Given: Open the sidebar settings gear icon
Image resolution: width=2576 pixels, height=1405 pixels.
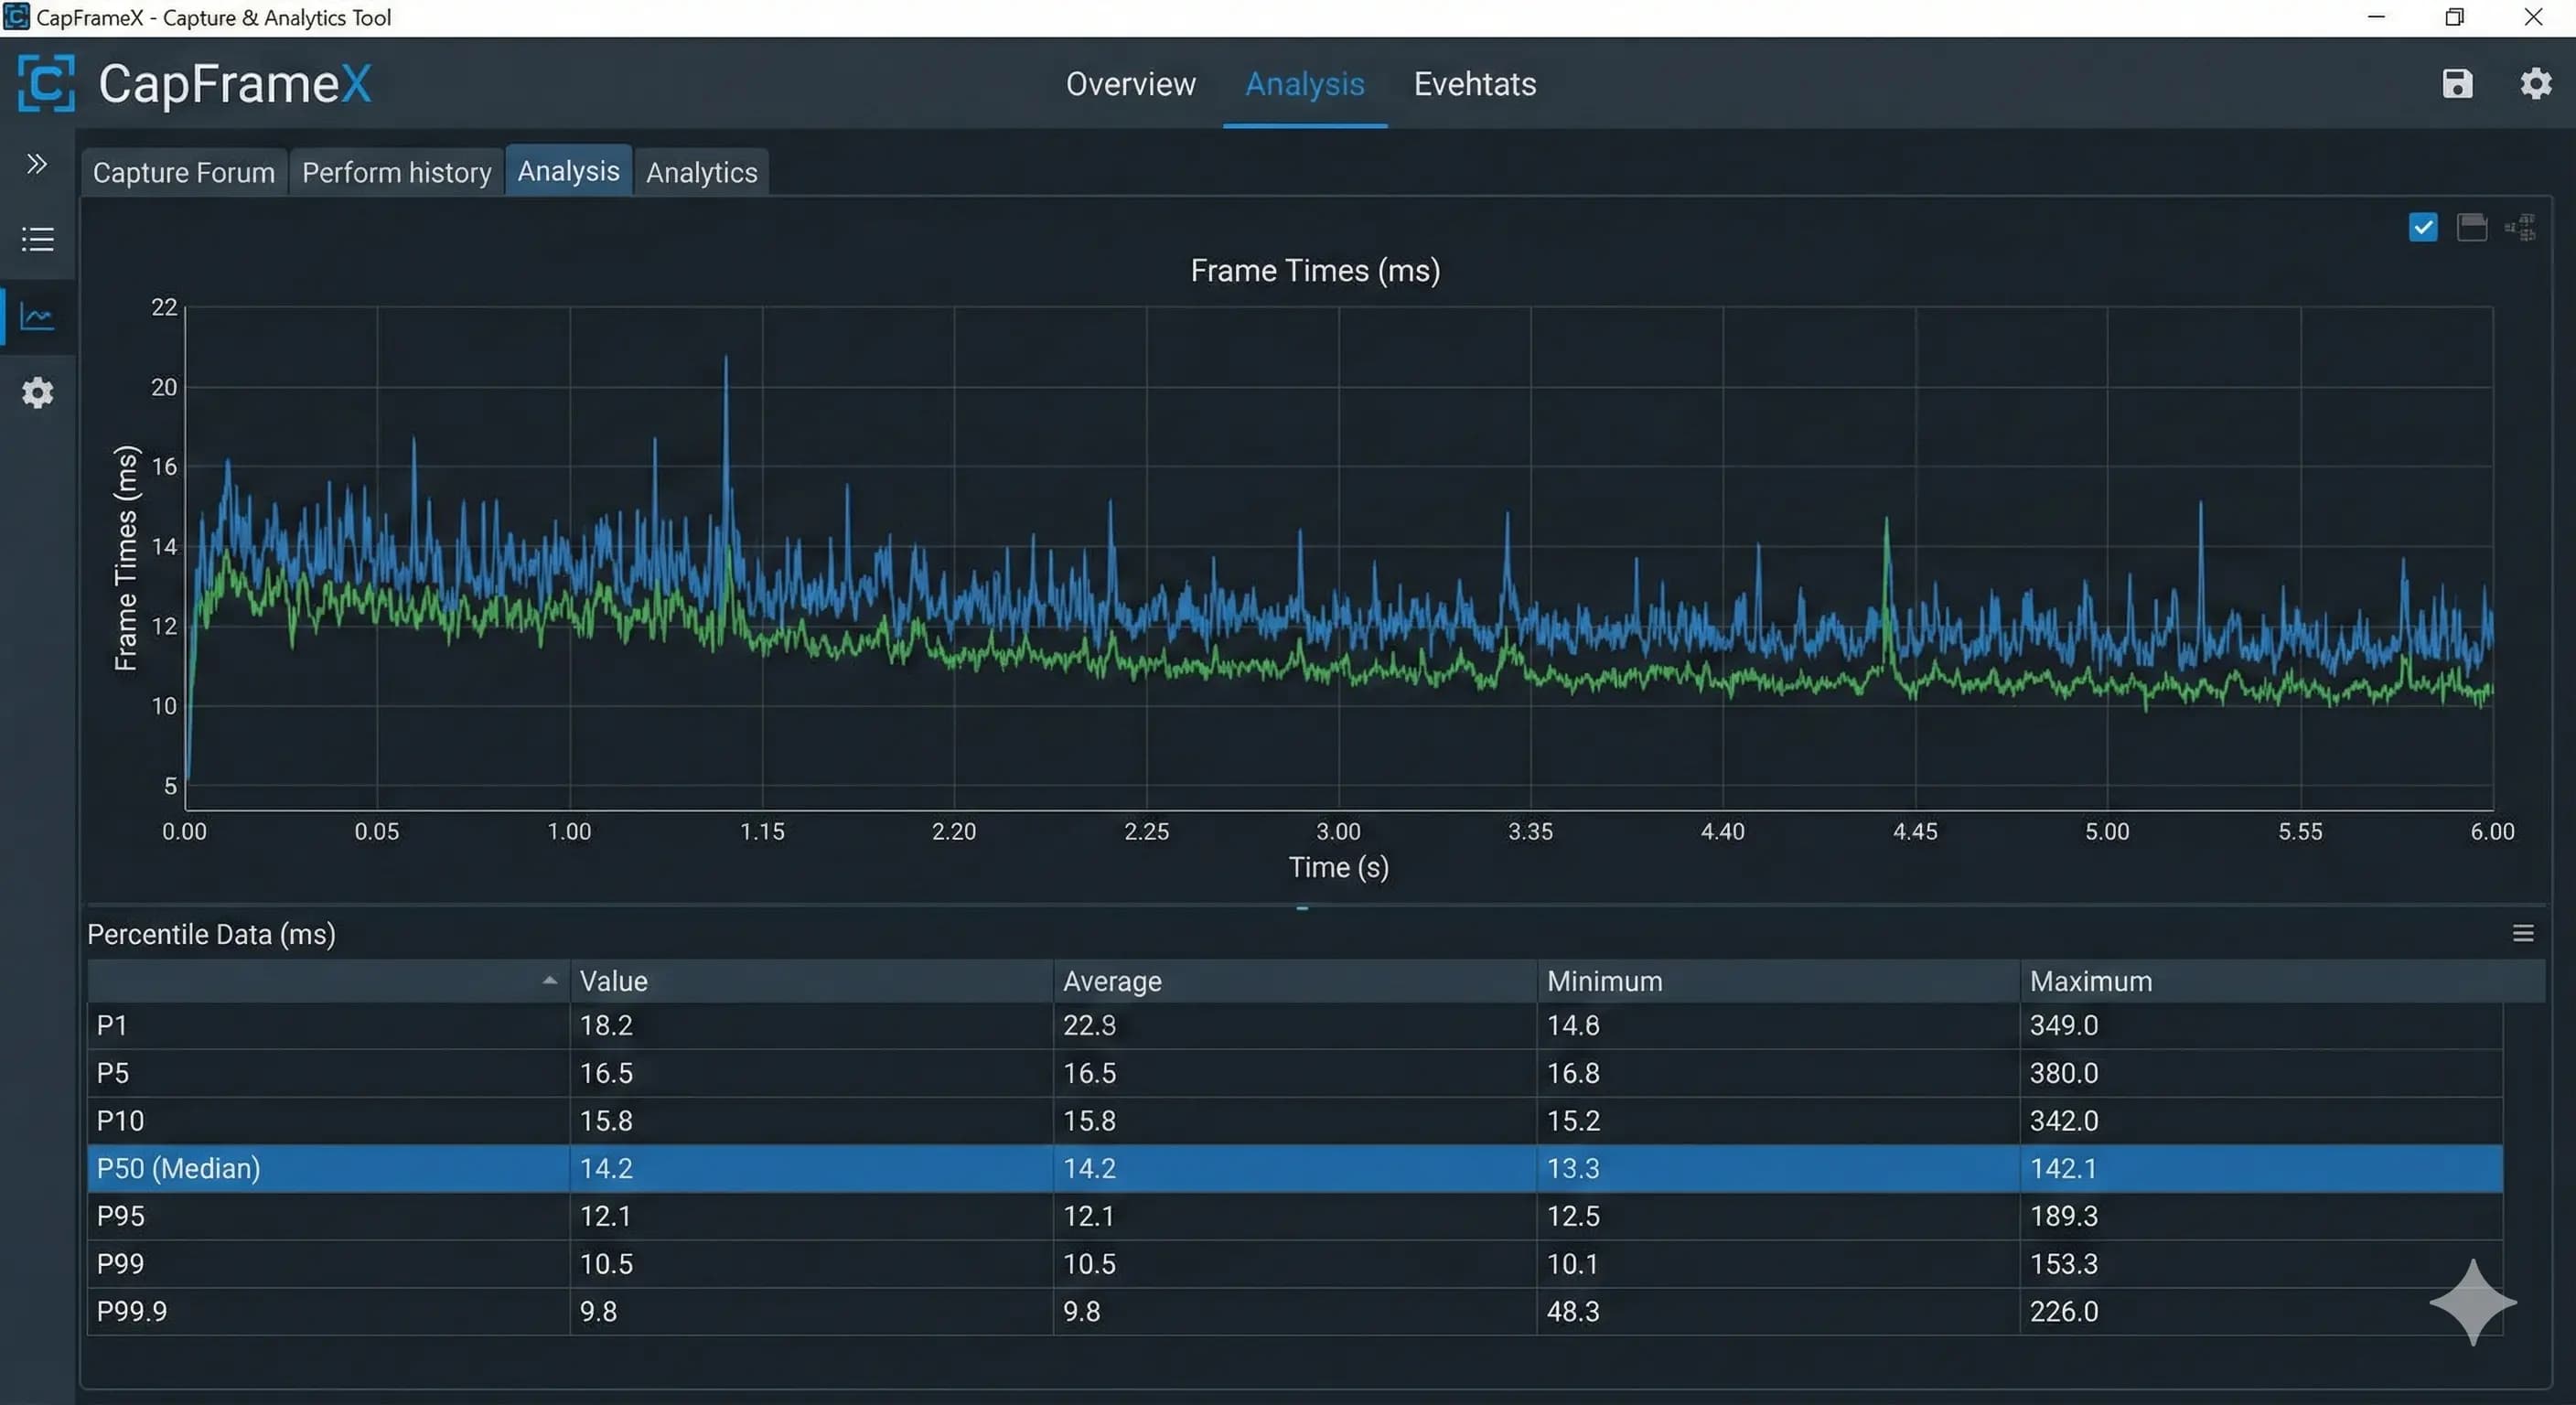Looking at the screenshot, I should [x=37, y=393].
